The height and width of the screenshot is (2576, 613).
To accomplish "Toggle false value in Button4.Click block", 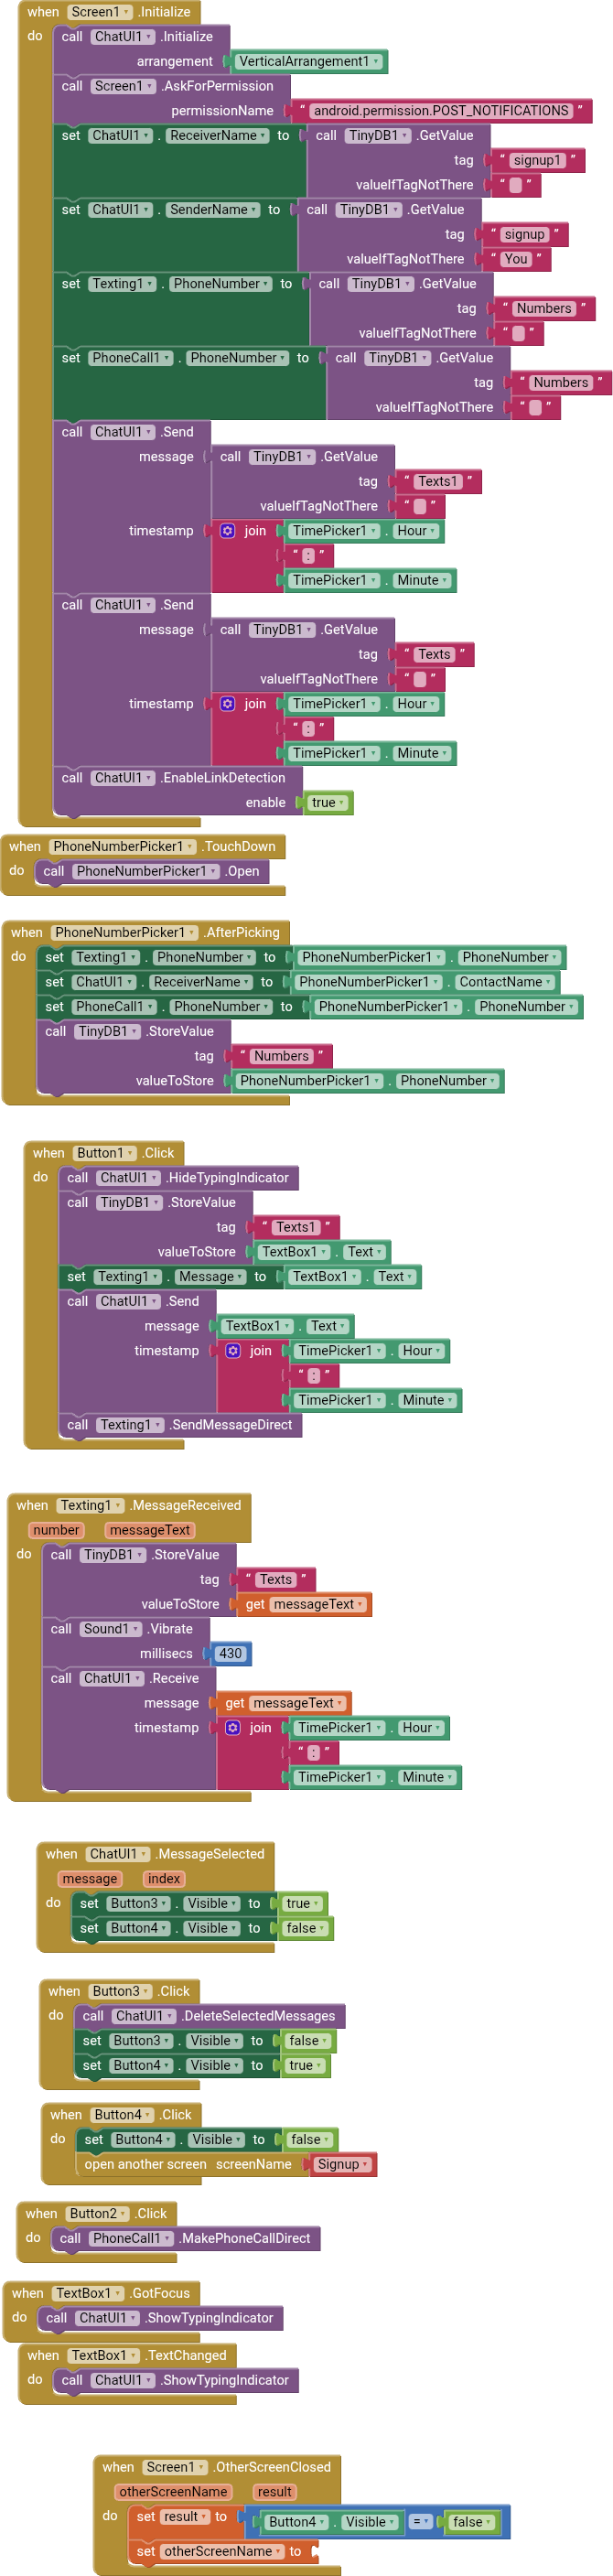I will [x=310, y=2140].
